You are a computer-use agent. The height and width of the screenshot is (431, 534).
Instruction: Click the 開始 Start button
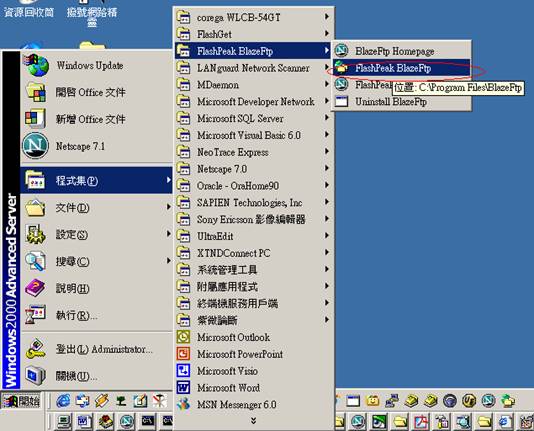tap(21, 401)
